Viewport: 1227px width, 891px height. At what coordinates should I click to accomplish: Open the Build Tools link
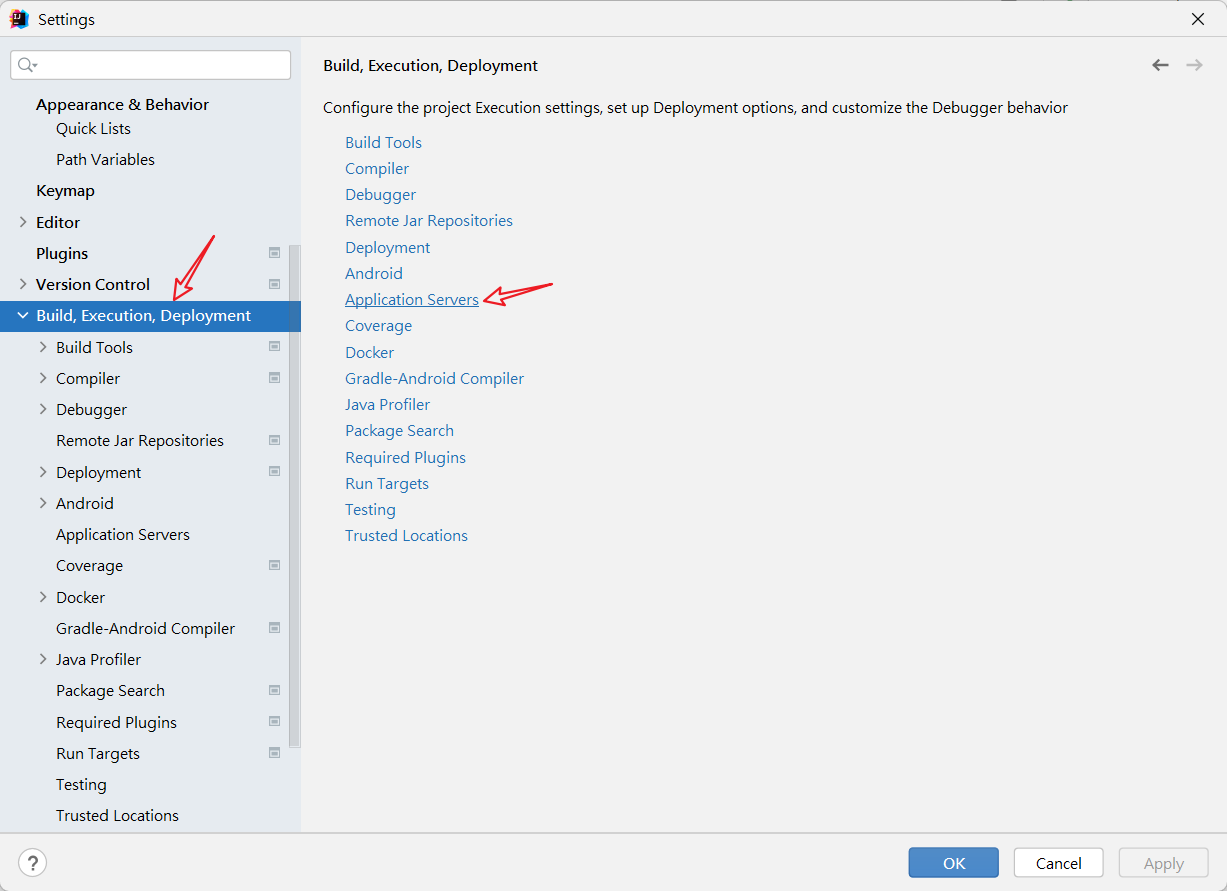pyautogui.click(x=383, y=142)
